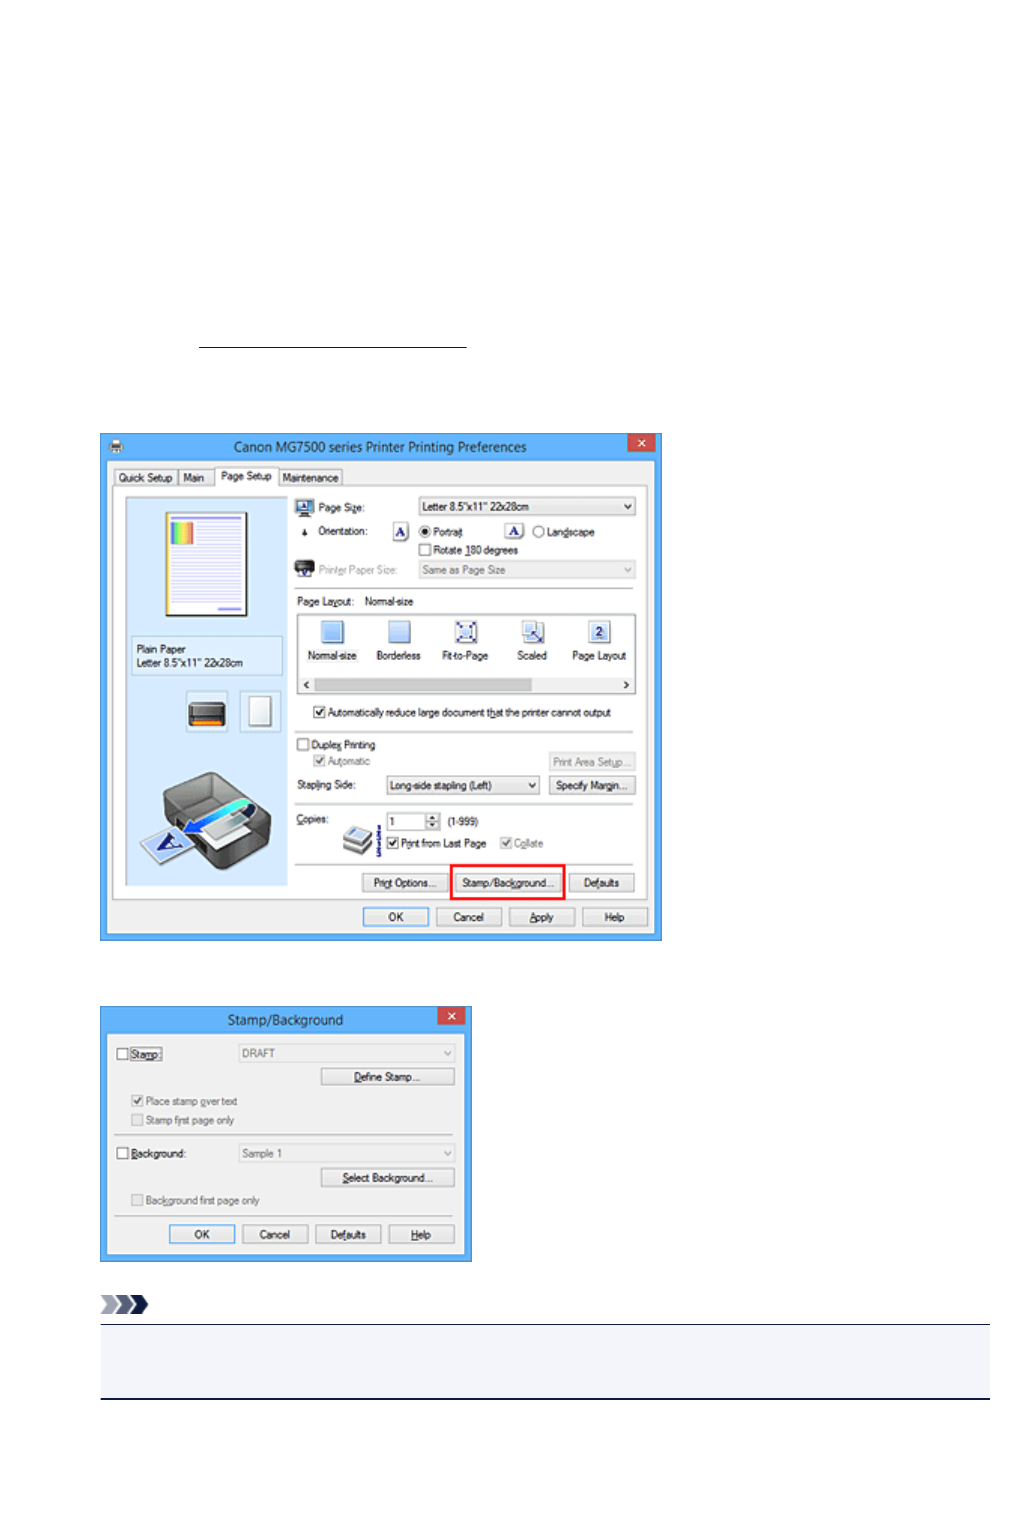Viewport: 1021px width, 1514px height.
Task: Pick the Fit-to-Page layout icon
Action: 466,632
